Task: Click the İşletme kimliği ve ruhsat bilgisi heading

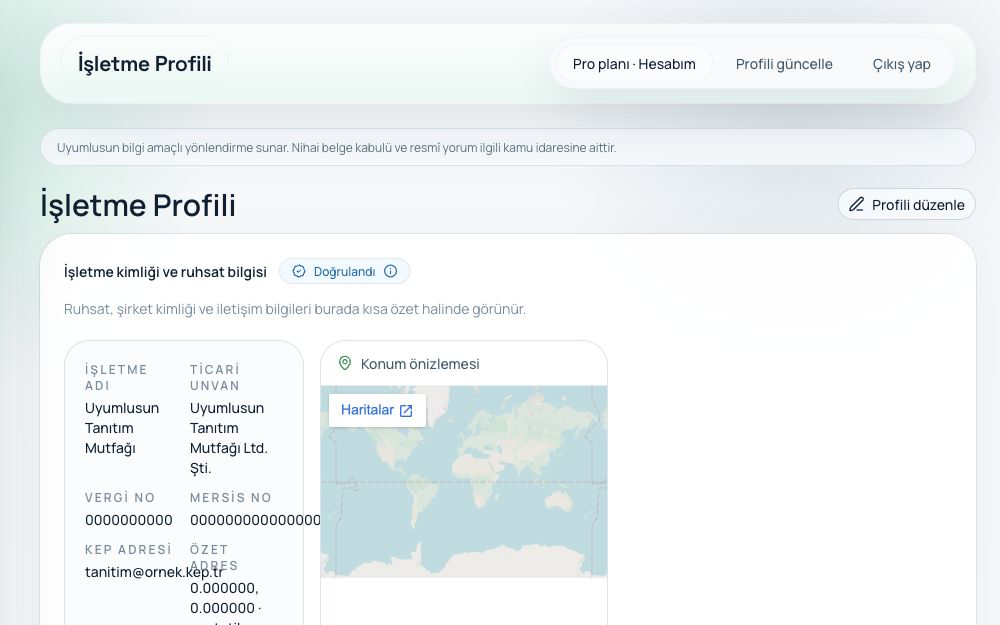Action: 165,272
